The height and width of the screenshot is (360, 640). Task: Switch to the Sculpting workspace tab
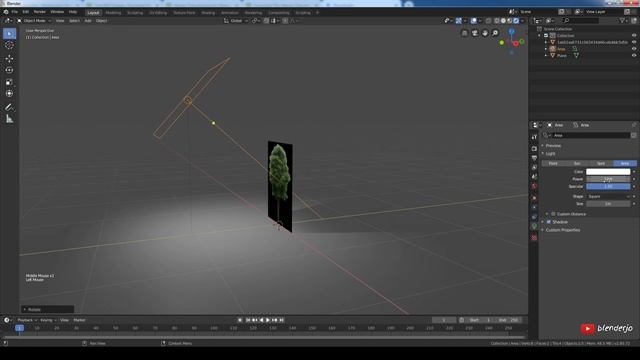[x=135, y=13]
